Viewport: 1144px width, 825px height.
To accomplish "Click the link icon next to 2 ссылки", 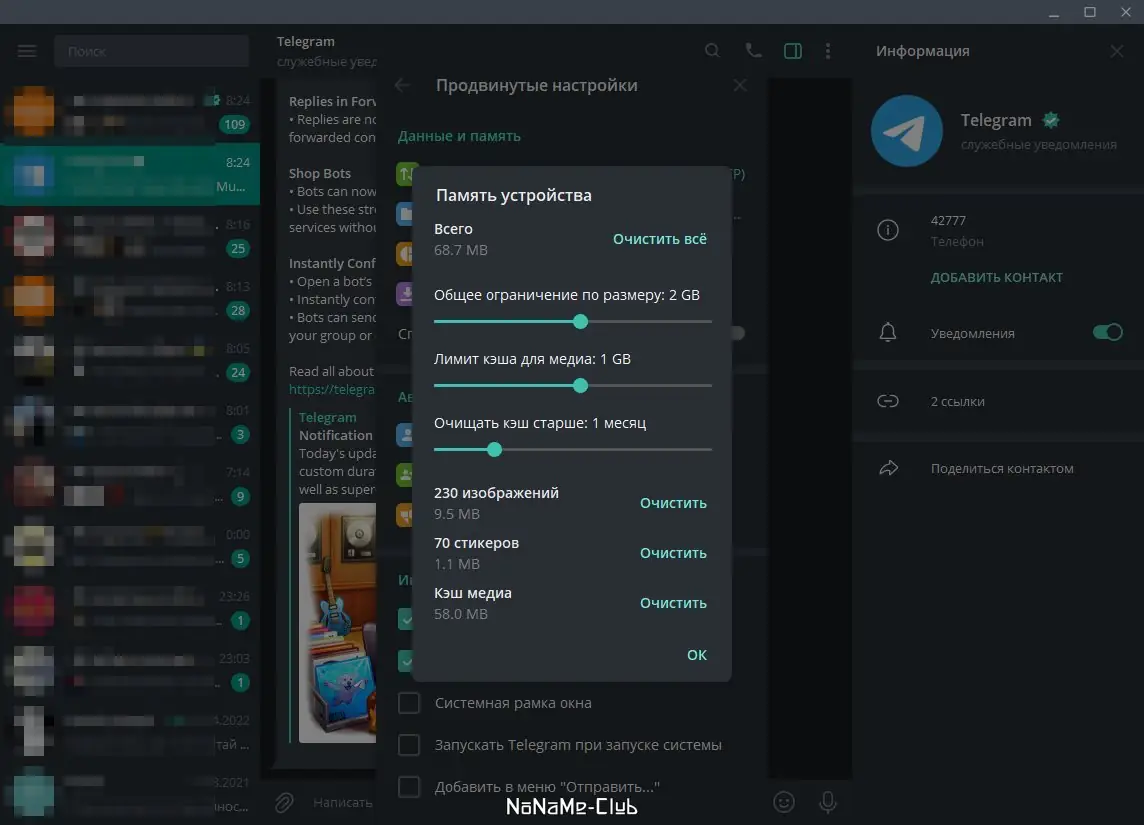I will tap(888, 401).
